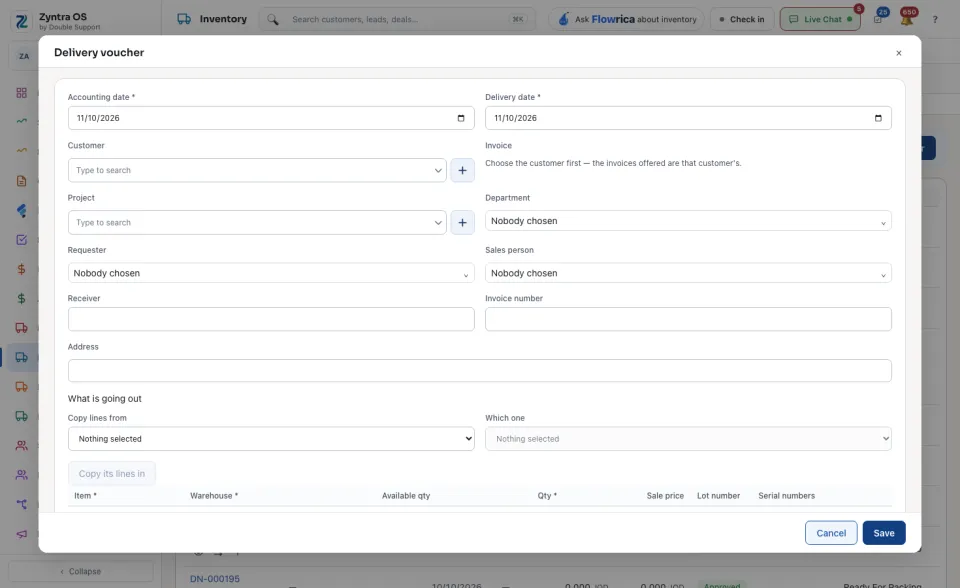
Task: Click the highlighted blue truck sidebar icon
Action: 21,357
